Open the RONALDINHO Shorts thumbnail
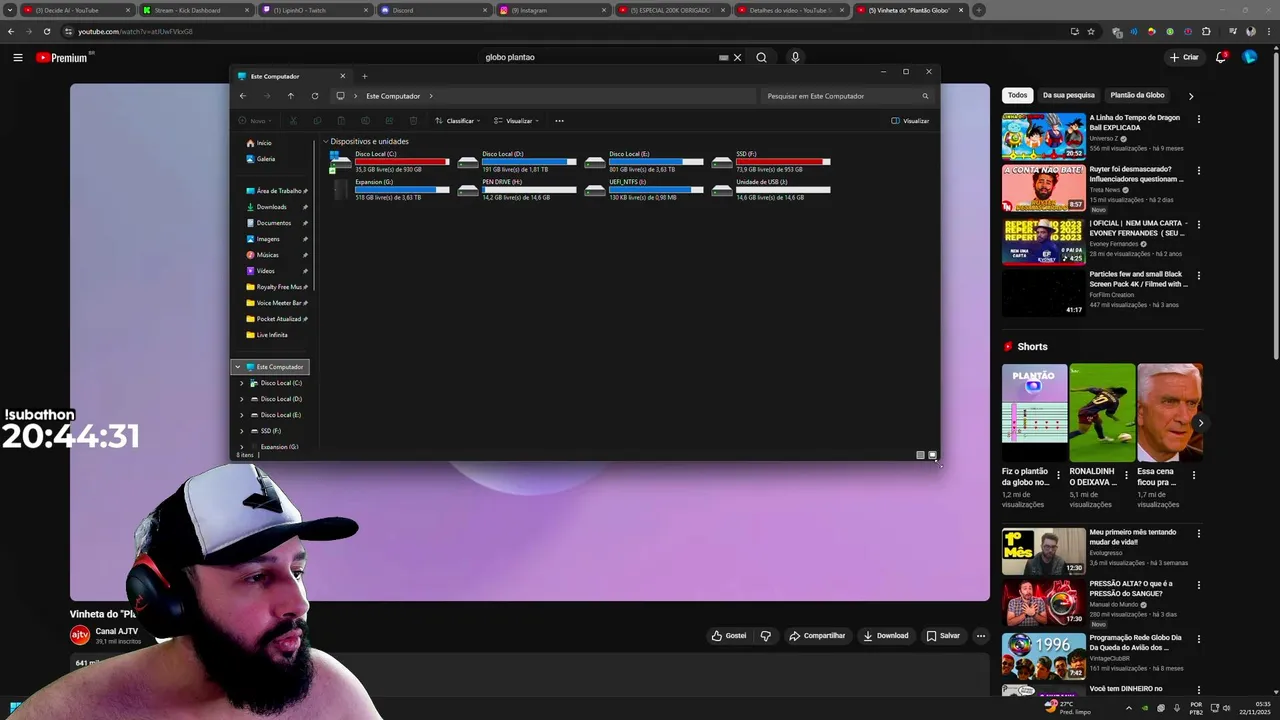The height and width of the screenshot is (720, 1280). [1102, 413]
